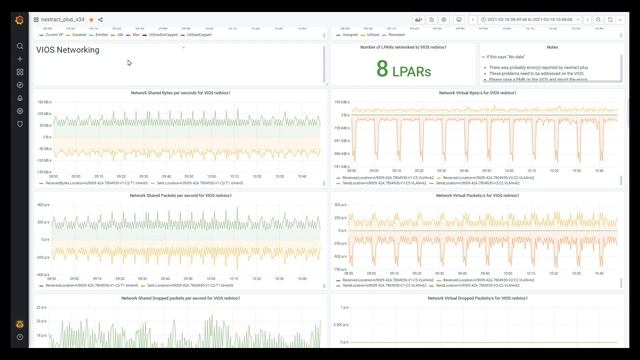Click 'If this says "No data"' note line
Image resolution: width=640 pixels, height=360 pixels.
[x=505, y=57]
